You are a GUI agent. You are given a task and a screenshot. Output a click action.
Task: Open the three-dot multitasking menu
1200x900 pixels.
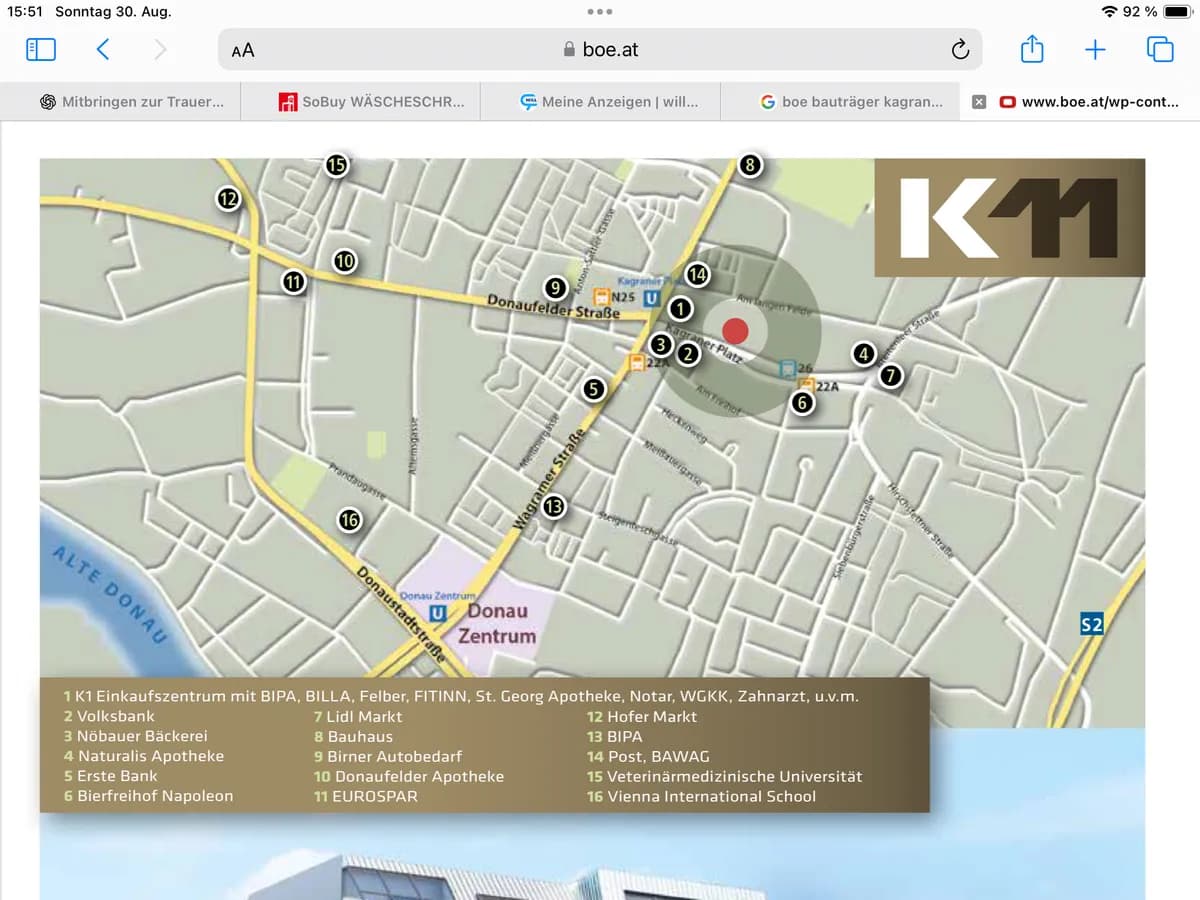[x=600, y=12]
